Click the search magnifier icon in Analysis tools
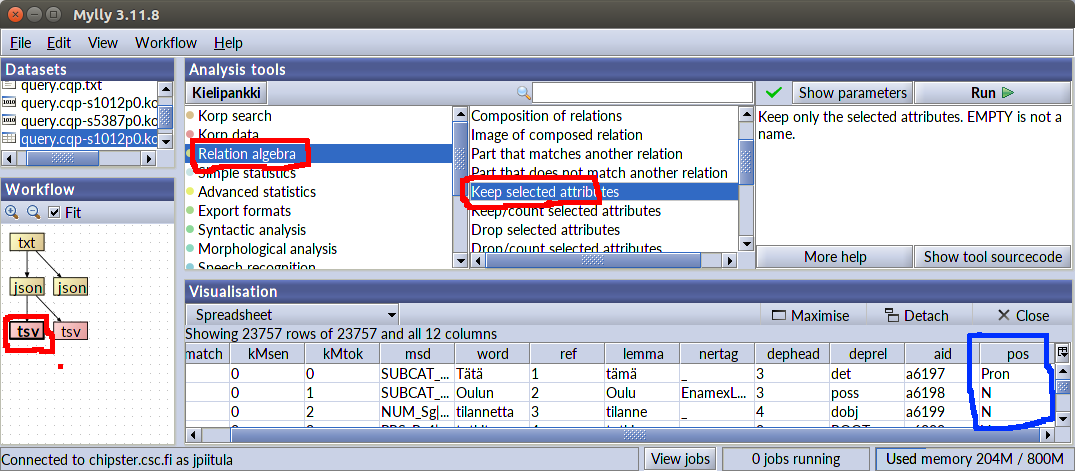This screenshot has height=471, width=1075. pyautogui.click(x=523, y=93)
